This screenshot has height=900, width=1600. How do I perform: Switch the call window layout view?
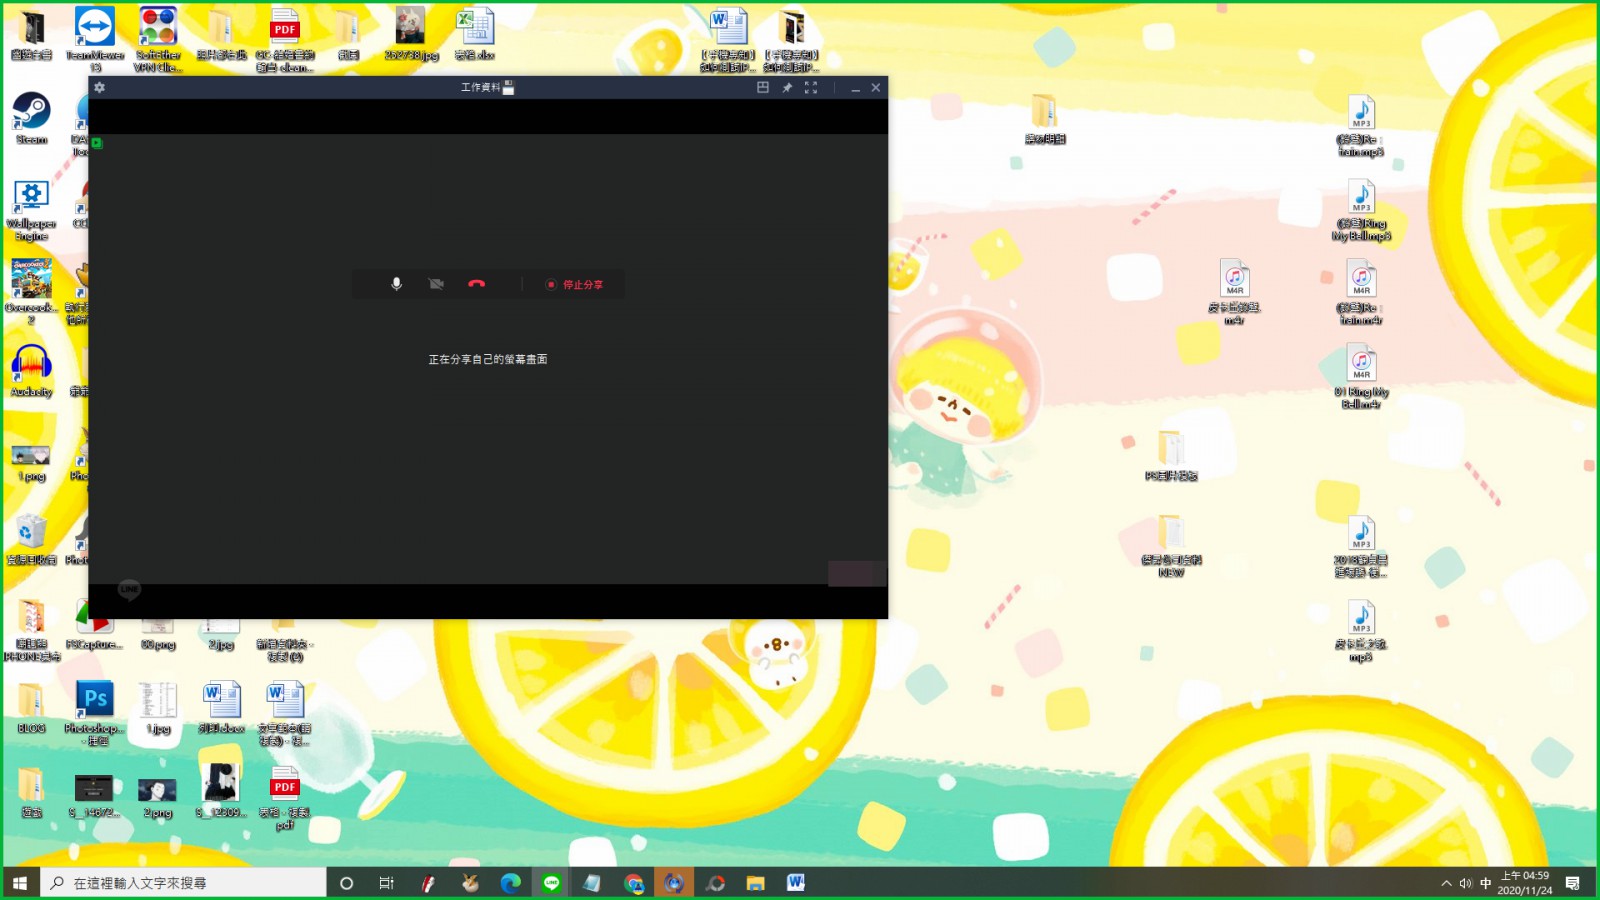point(763,88)
